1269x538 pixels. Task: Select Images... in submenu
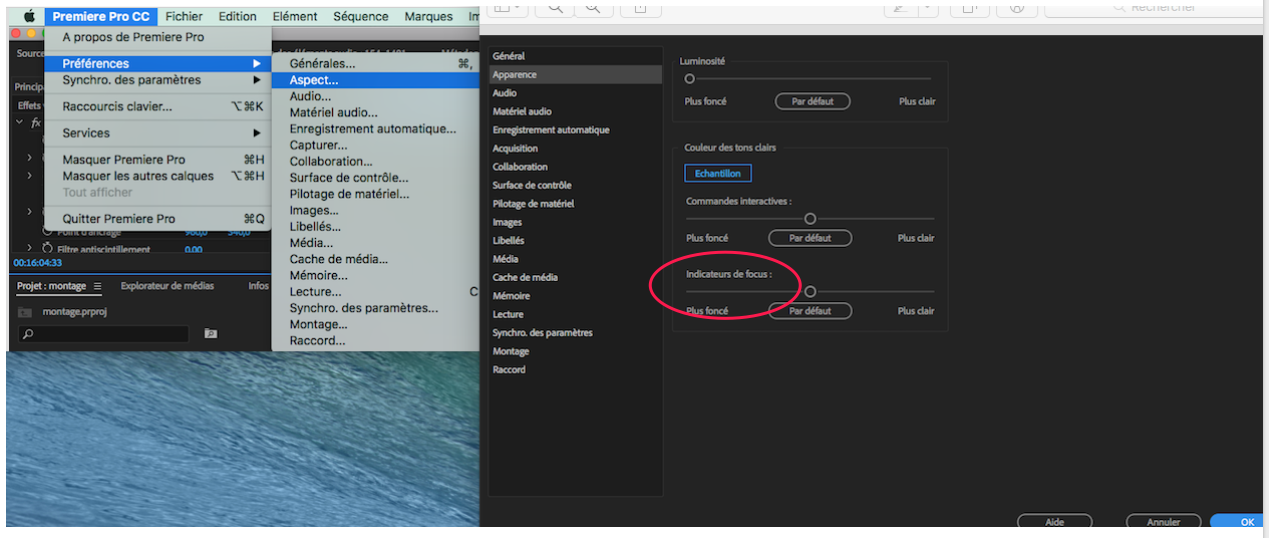[376, 210]
